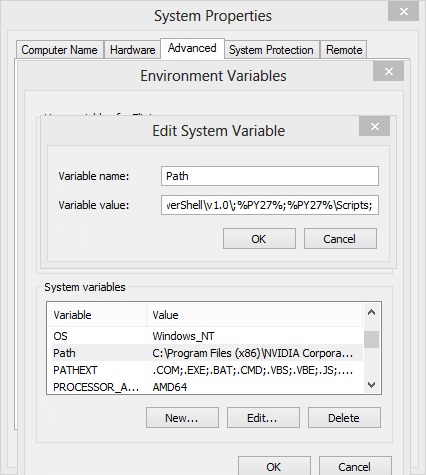
Task: Click the .COM;.EXE;.BAT value cell
Action: (252, 370)
